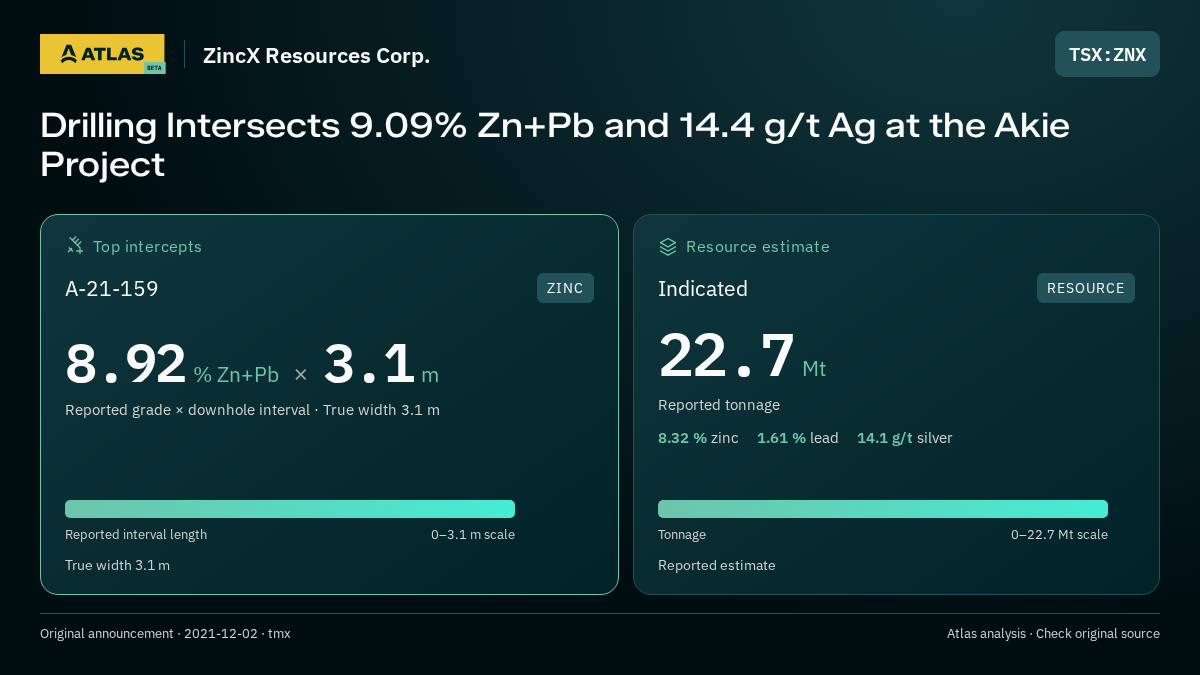1200x675 pixels.
Task: Click Original announcement 2021-12-02 tmx text
Action: tap(165, 634)
